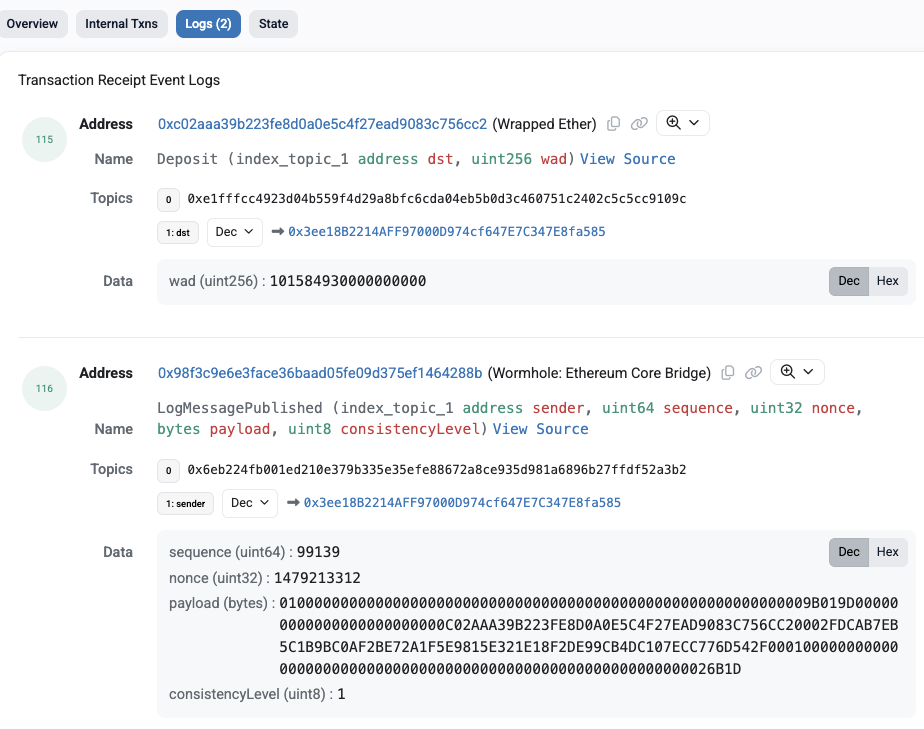Copy the Wormhole Core Bridge address
This screenshot has height=729, width=924.
[728, 373]
